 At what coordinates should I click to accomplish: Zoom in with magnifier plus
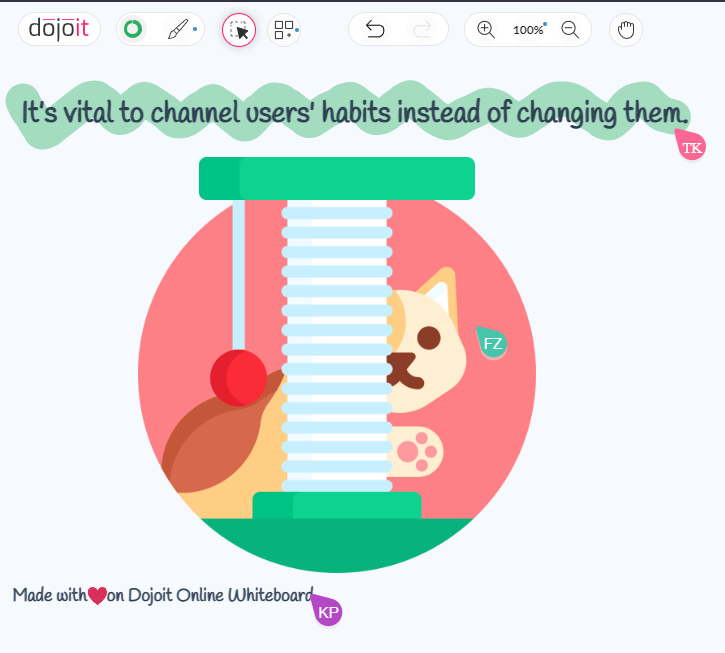(x=485, y=30)
